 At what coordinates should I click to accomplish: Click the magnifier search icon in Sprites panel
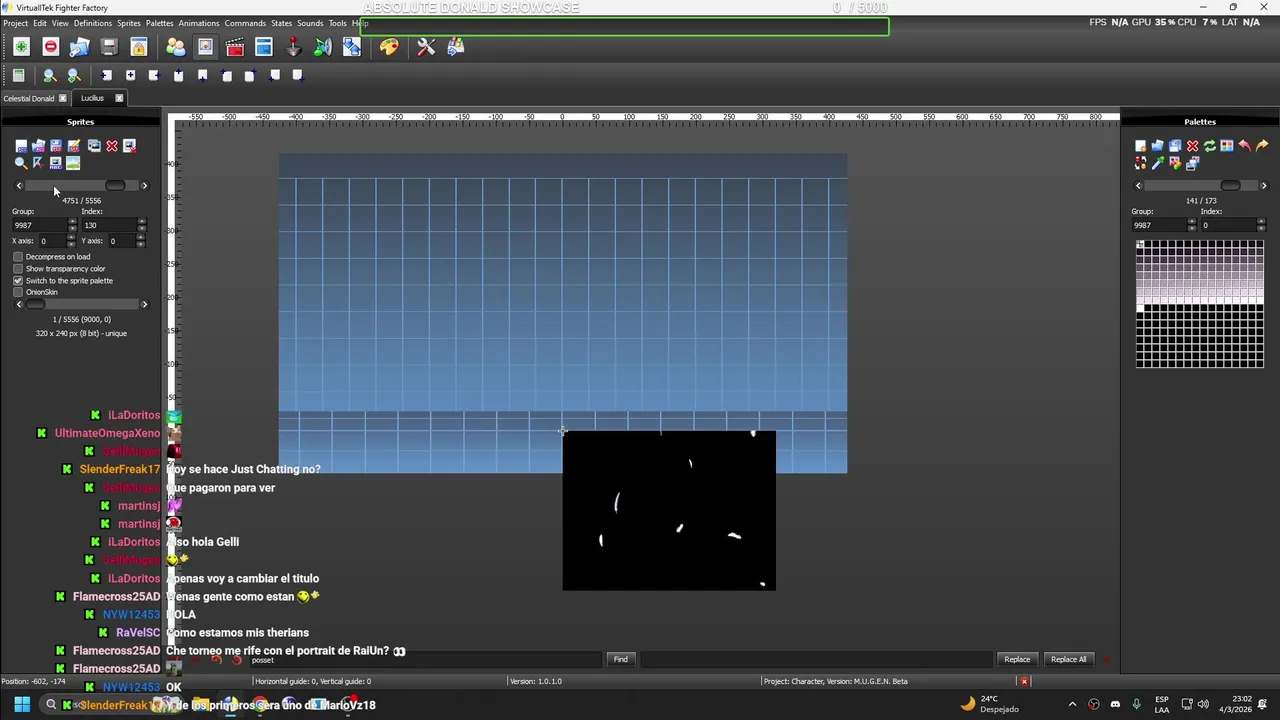point(21,163)
